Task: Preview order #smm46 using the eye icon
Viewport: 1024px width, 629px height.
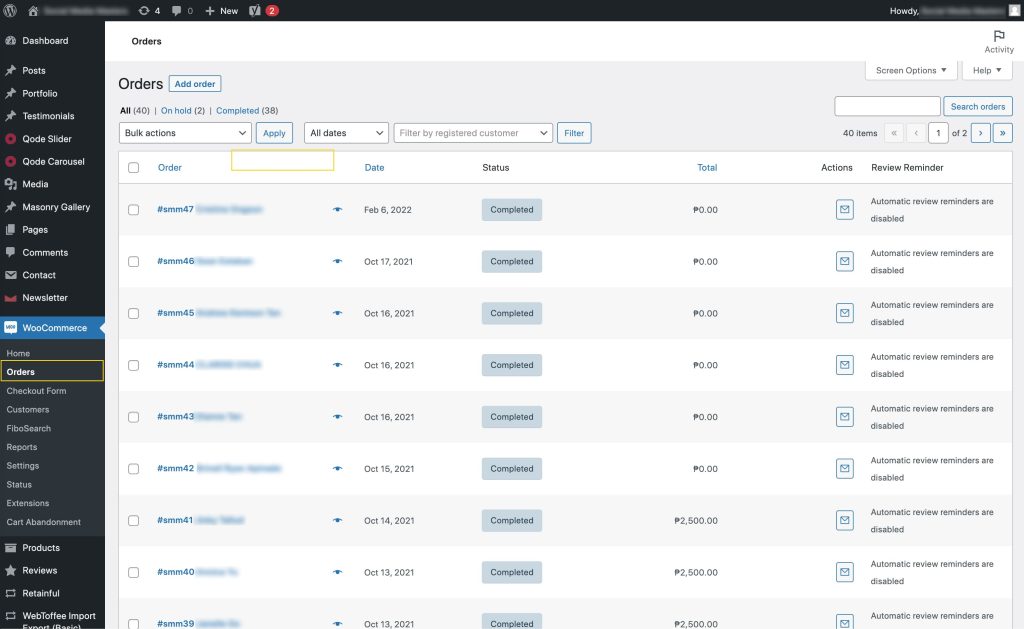Action: pyautogui.click(x=337, y=262)
